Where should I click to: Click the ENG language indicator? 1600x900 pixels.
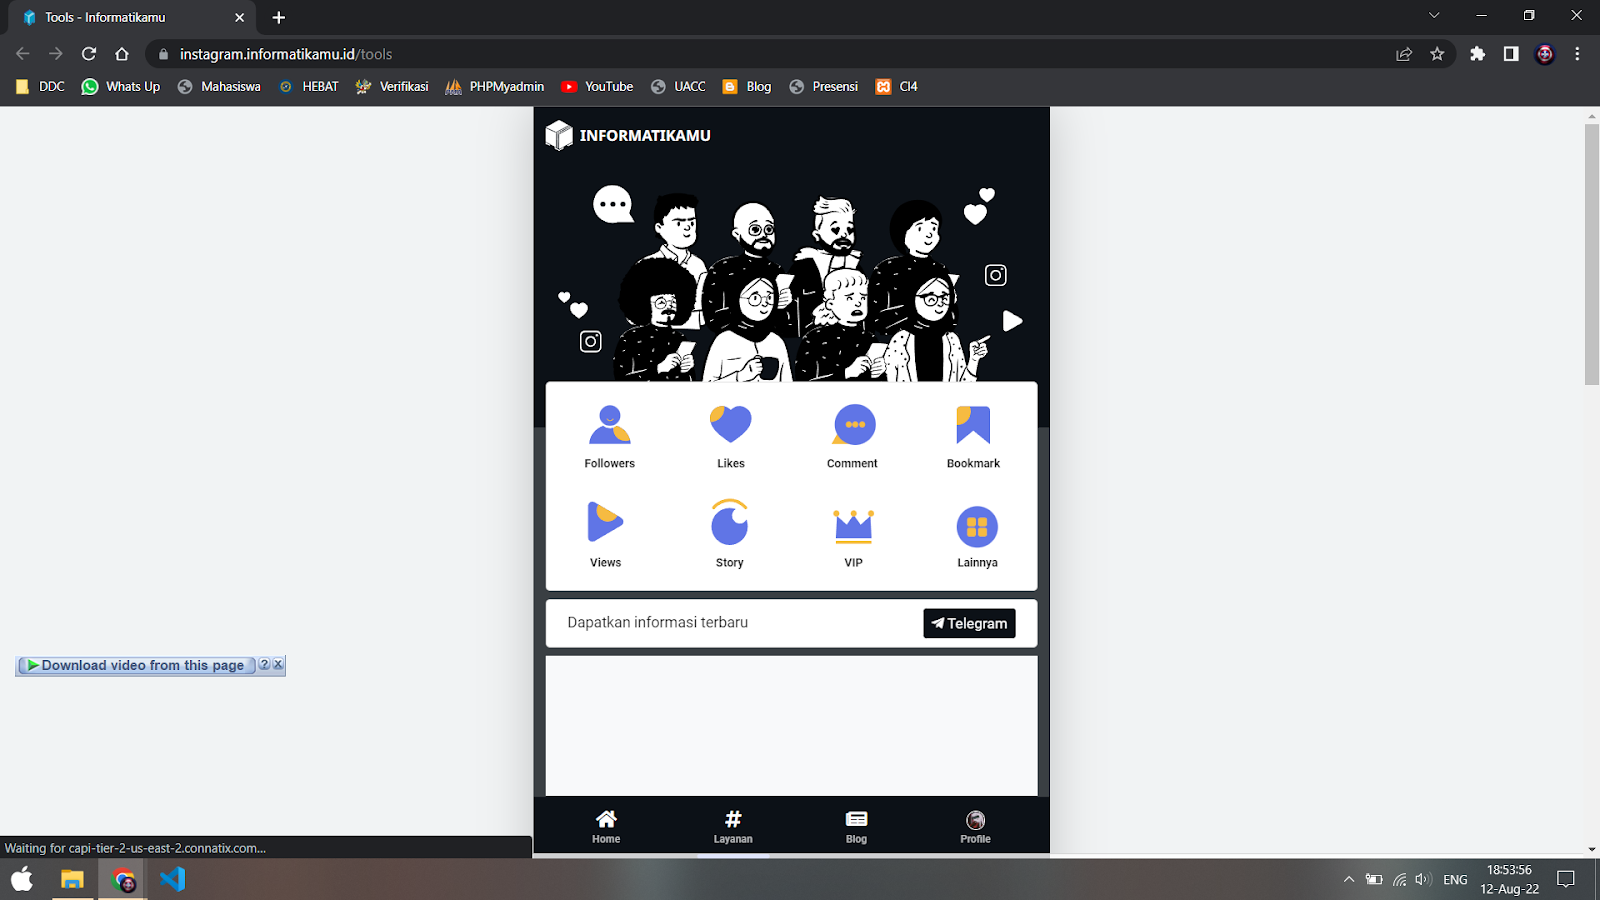pyautogui.click(x=1456, y=880)
